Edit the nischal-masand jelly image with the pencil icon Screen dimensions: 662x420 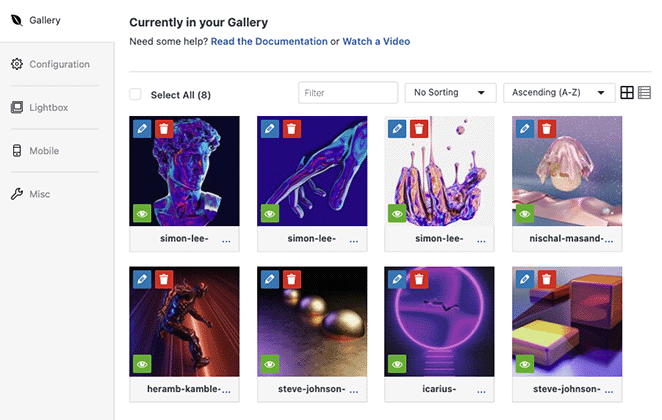[x=525, y=129]
